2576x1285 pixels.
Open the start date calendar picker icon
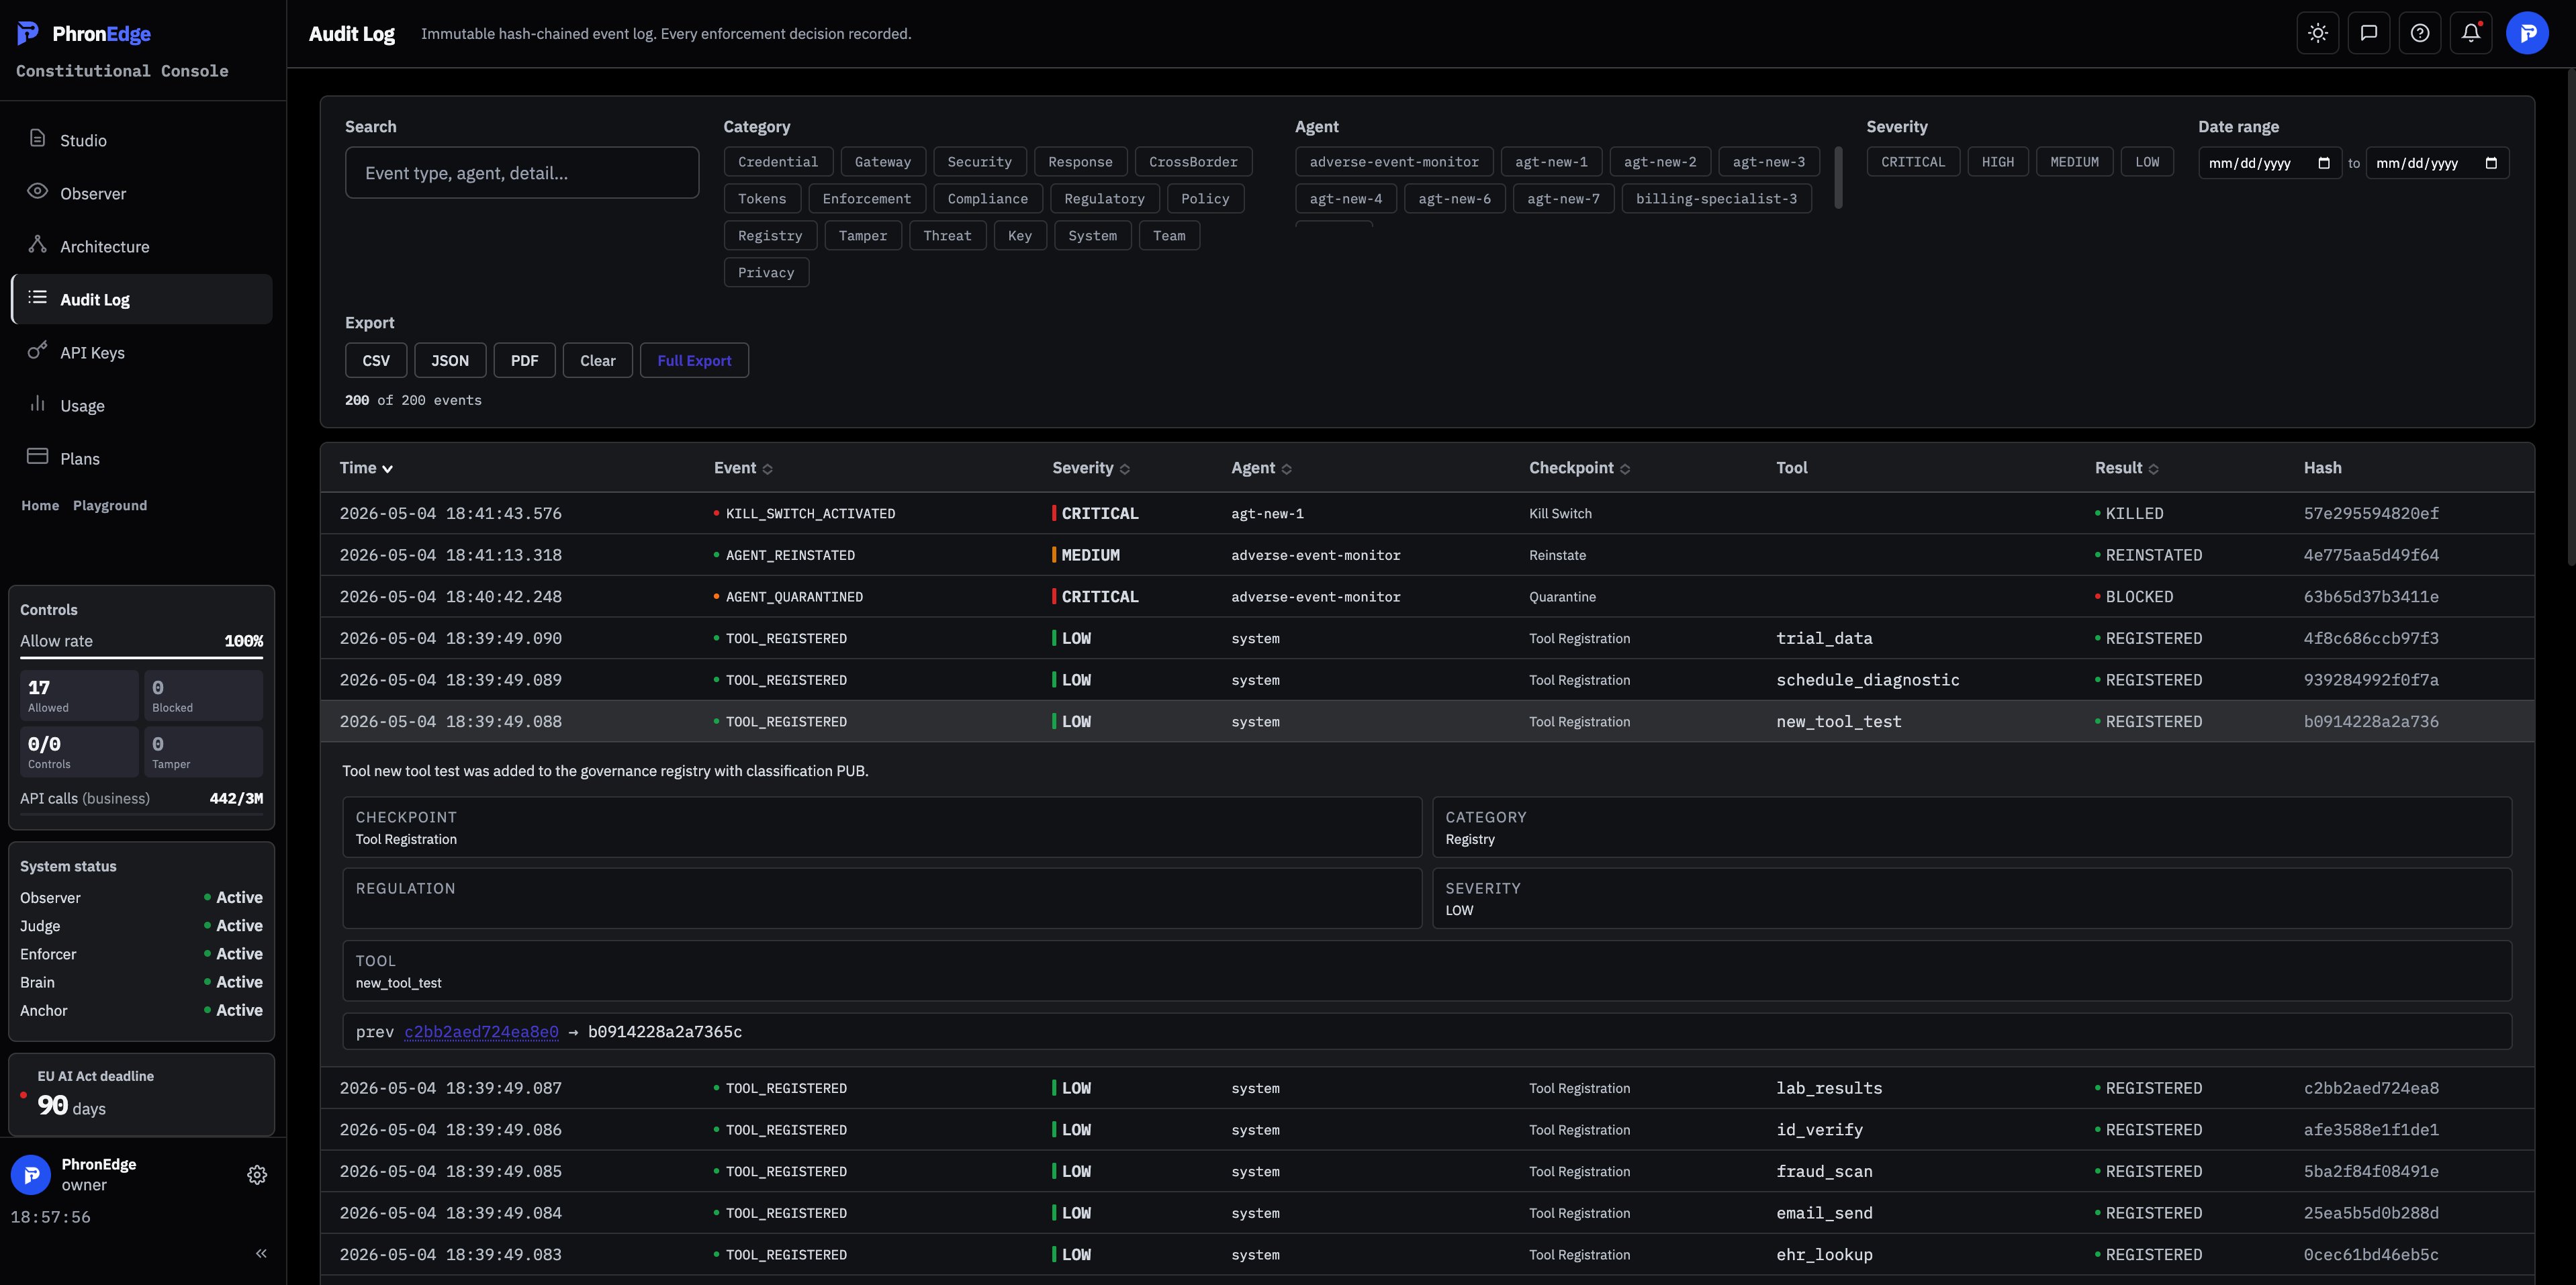pos(2324,163)
